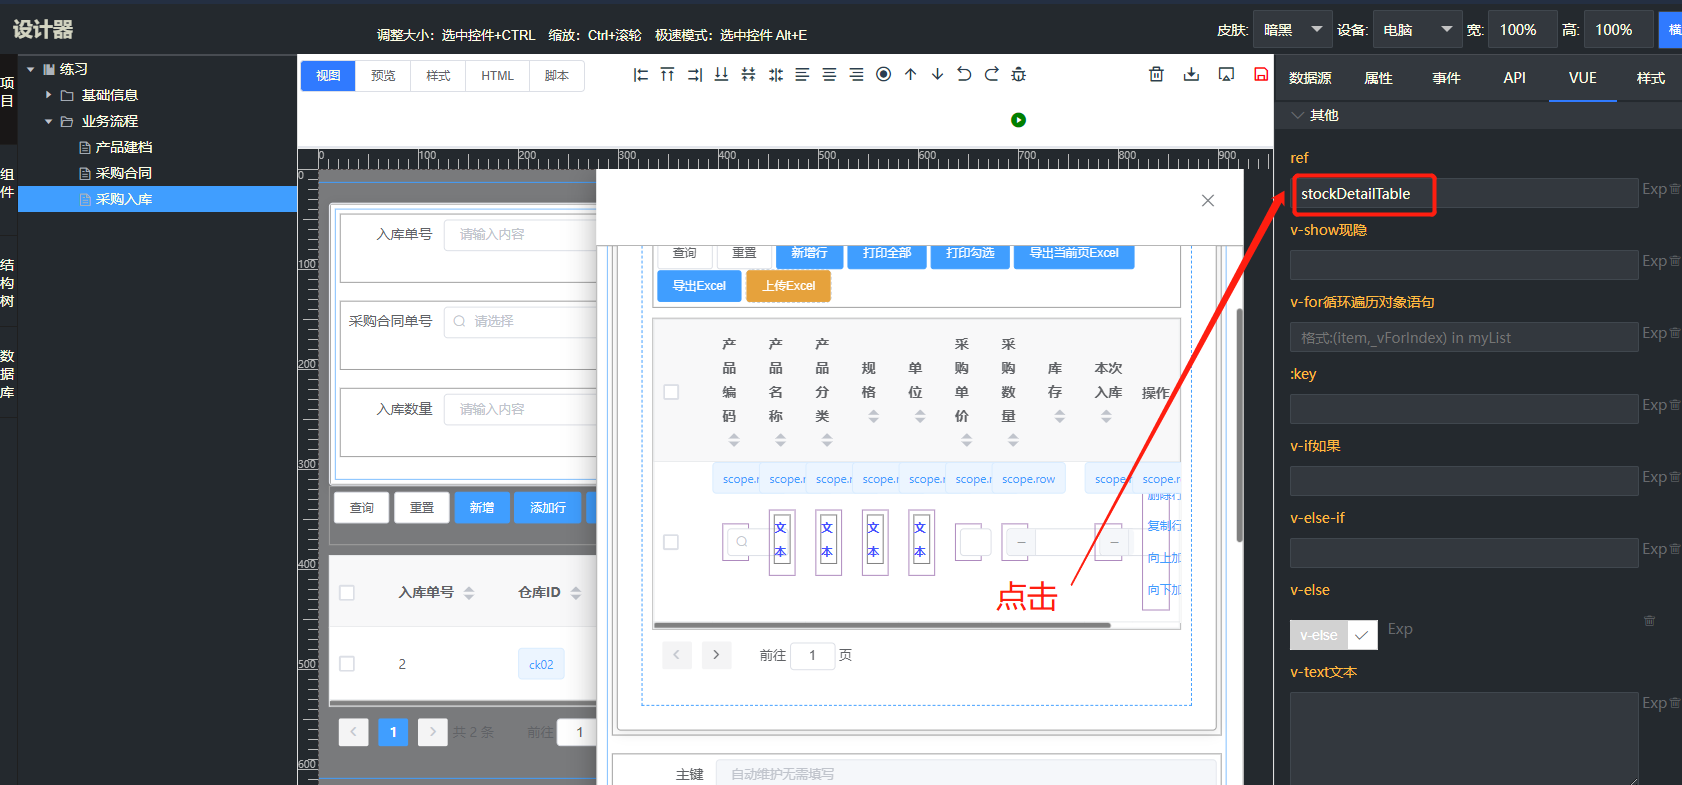Check the dialog table row checkbox
Screen dimensions: 1682x785
pyautogui.click(x=671, y=542)
